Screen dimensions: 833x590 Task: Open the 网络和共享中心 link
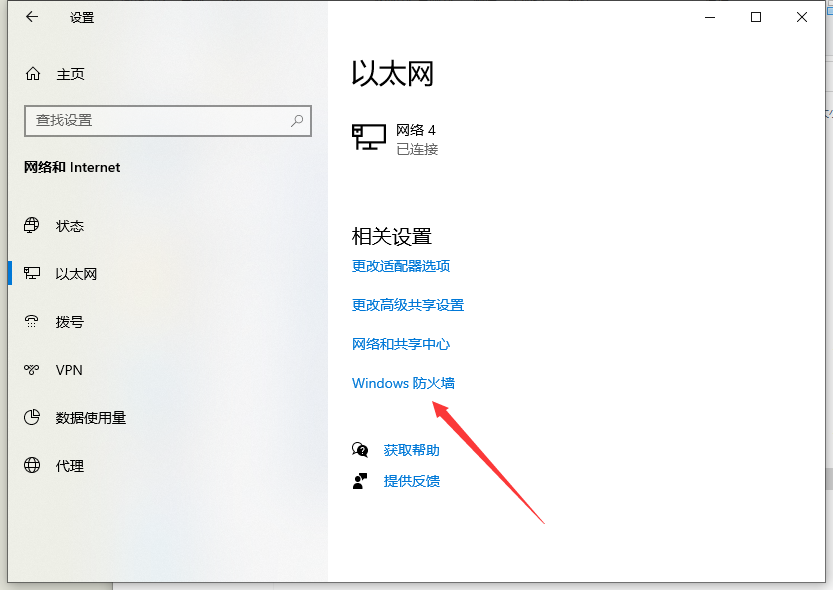[401, 344]
